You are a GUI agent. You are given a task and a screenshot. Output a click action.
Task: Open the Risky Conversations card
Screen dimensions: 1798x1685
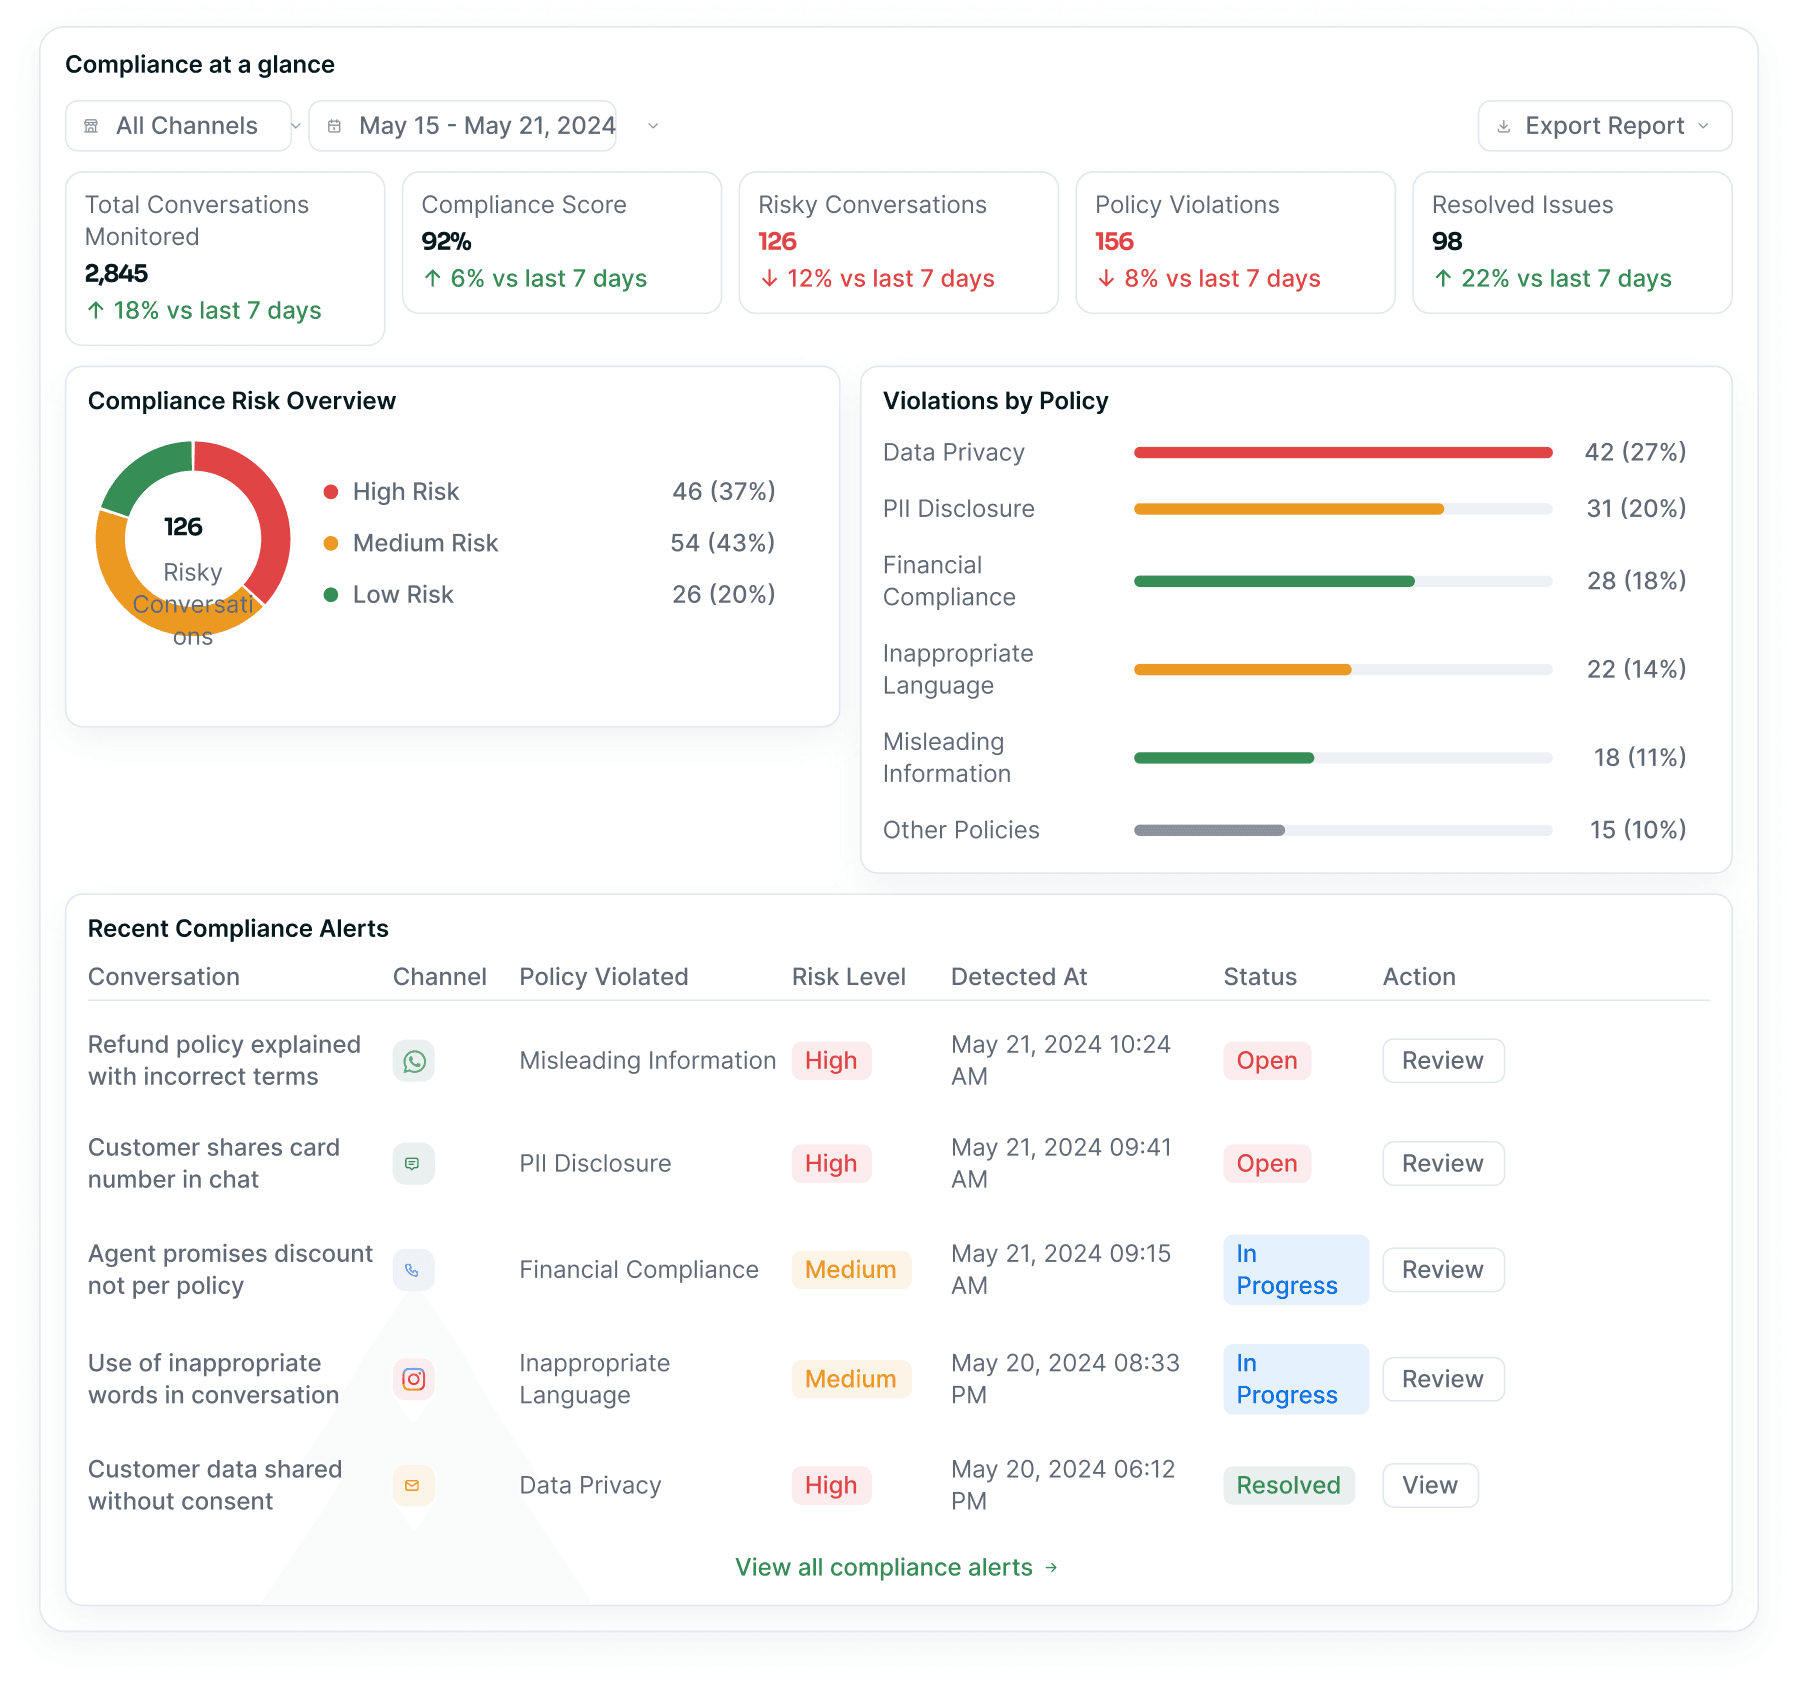pos(899,242)
